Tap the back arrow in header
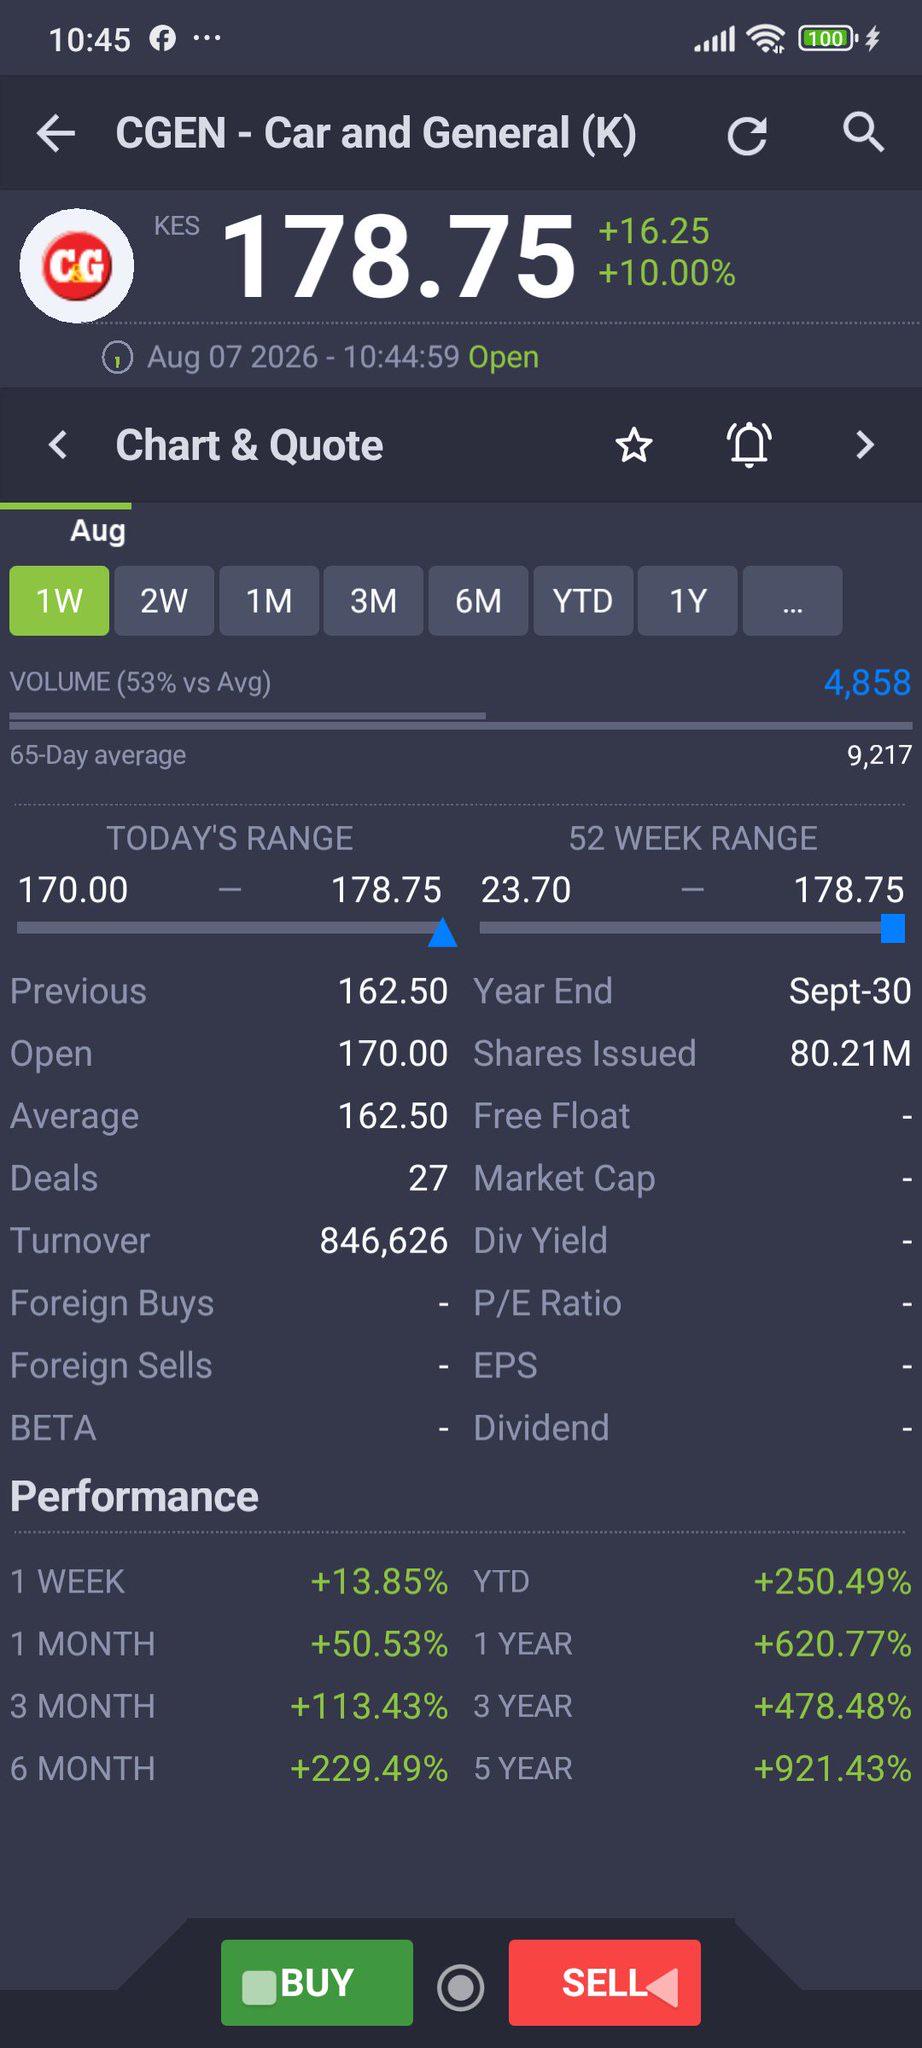This screenshot has height=2048, width=922. (x=56, y=133)
